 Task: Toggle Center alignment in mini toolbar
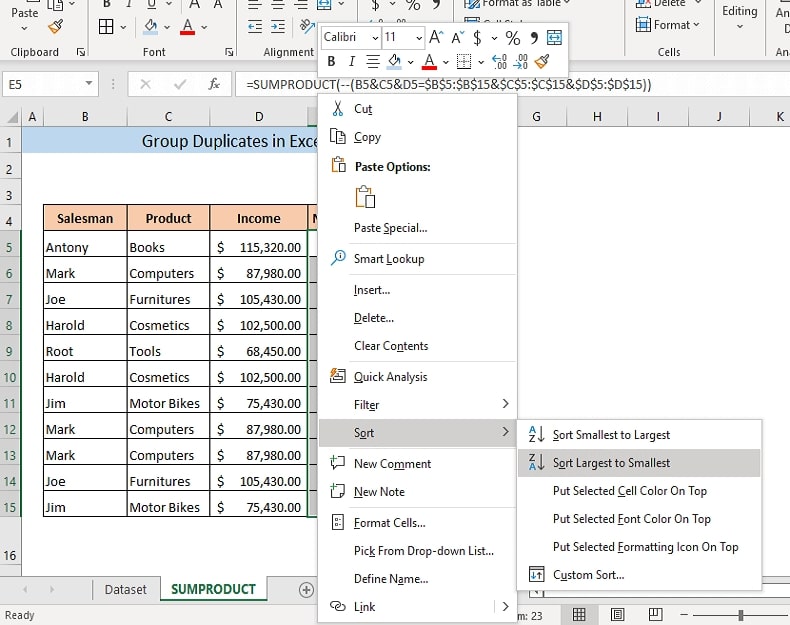coord(373,61)
